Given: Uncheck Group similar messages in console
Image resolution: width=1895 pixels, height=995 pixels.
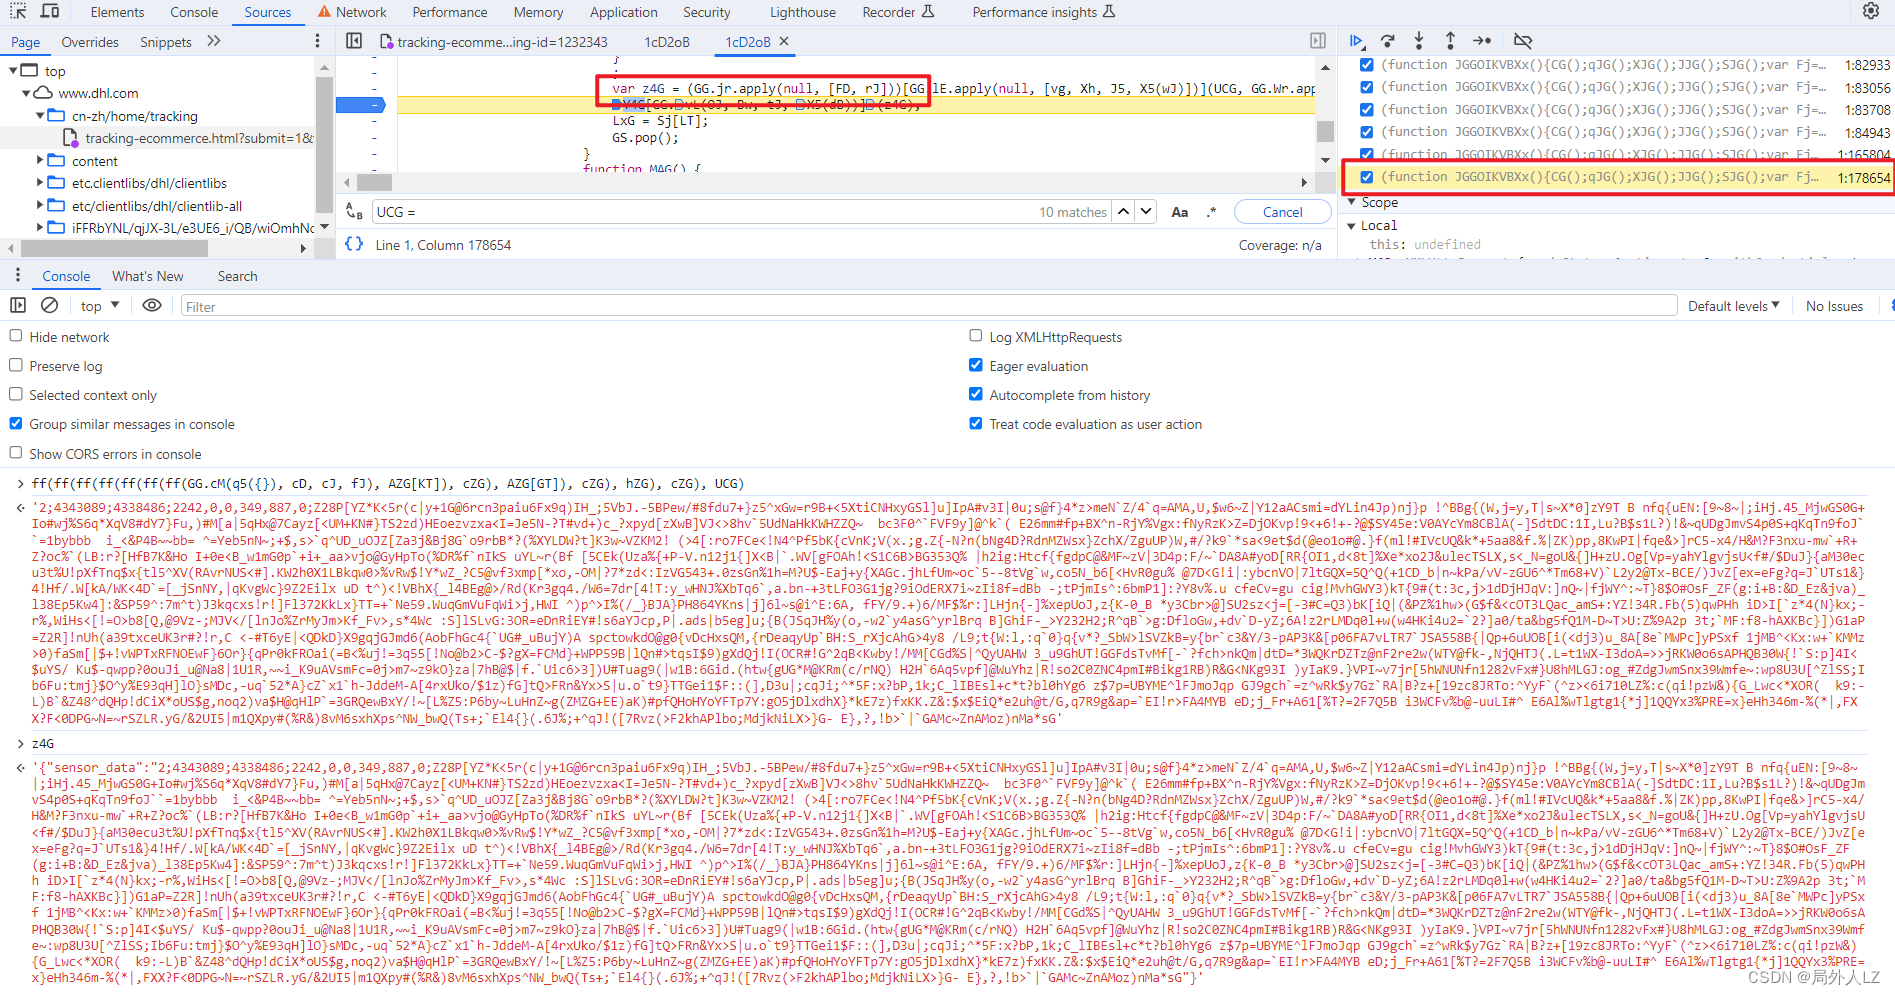Looking at the screenshot, I should click(16, 423).
